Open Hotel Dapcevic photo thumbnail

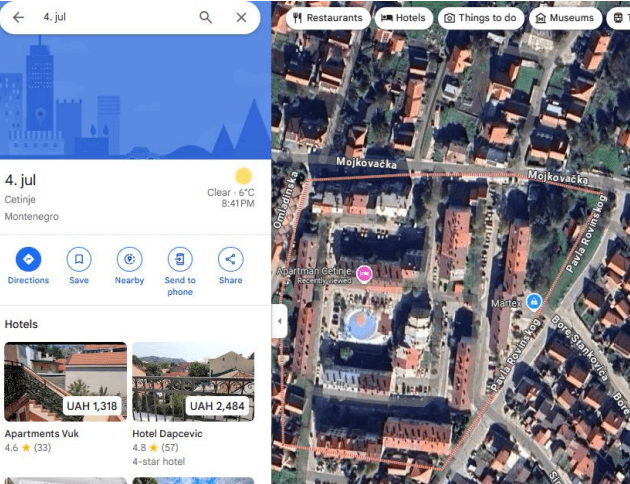coord(193,381)
